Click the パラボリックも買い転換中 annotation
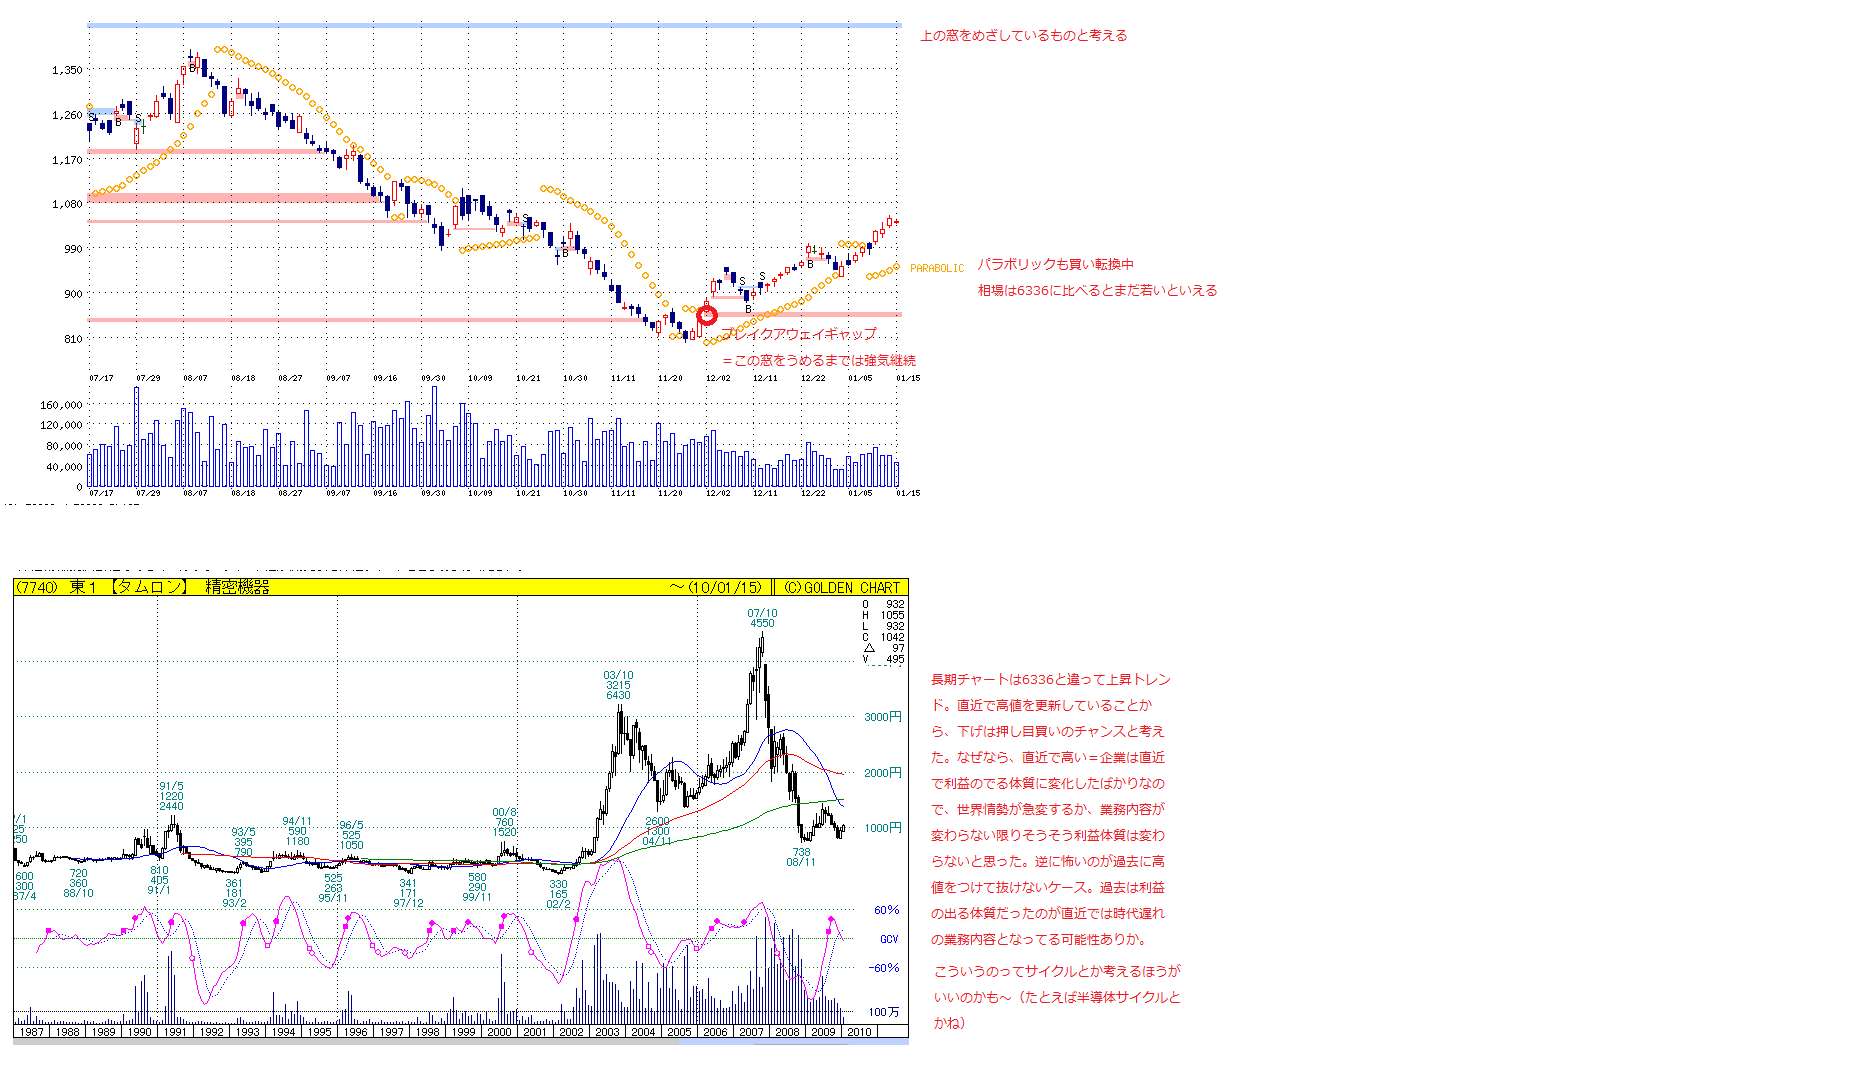Screen dimensions: 1872x1072 [x=1055, y=265]
